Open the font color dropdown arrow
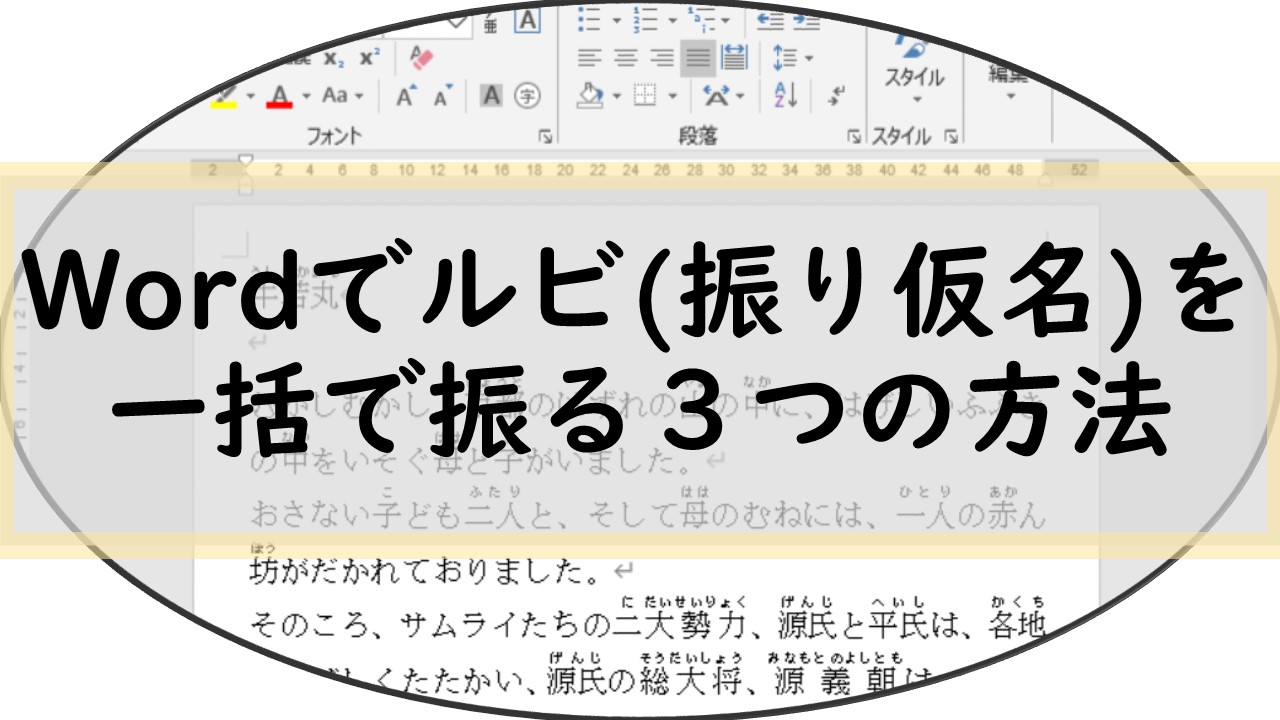1280x720 pixels. (x=306, y=97)
